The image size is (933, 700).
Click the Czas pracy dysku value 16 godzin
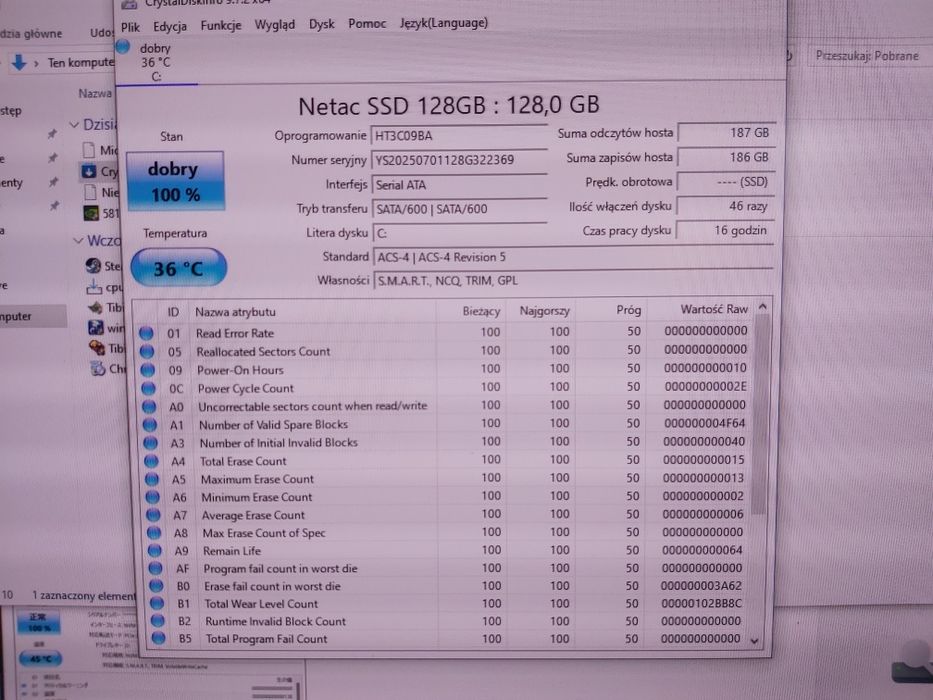pos(725,231)
